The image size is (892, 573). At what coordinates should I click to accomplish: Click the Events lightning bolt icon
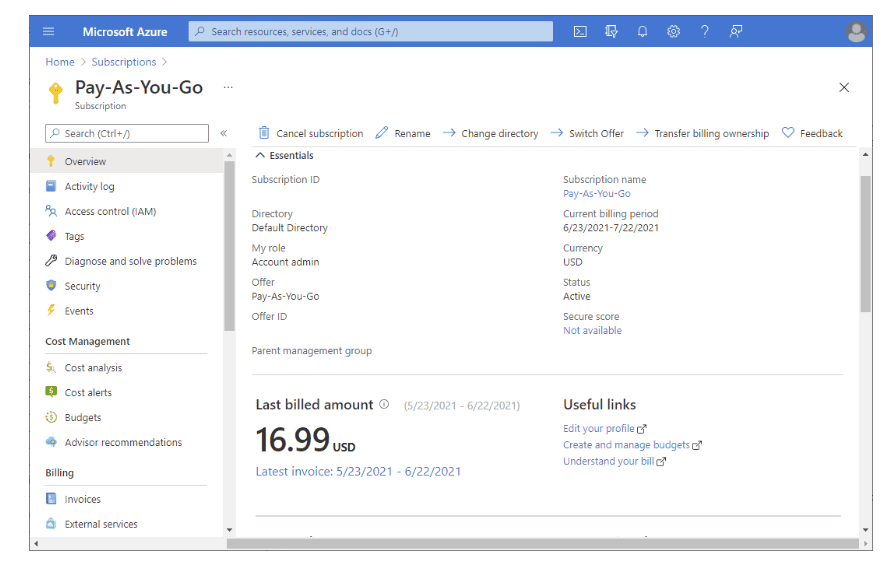51,310
